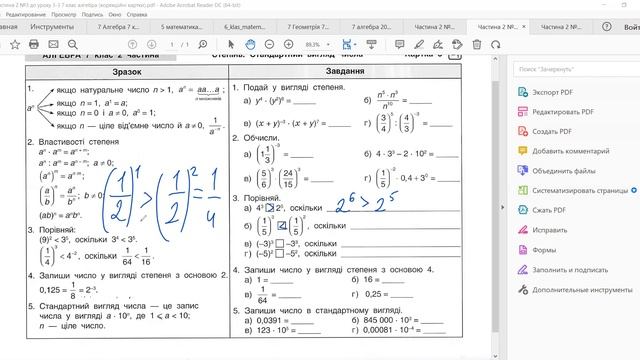Switch to the 7 алгебра 20 tab
This screenshot has height=360, width=640.
(371, 27)
